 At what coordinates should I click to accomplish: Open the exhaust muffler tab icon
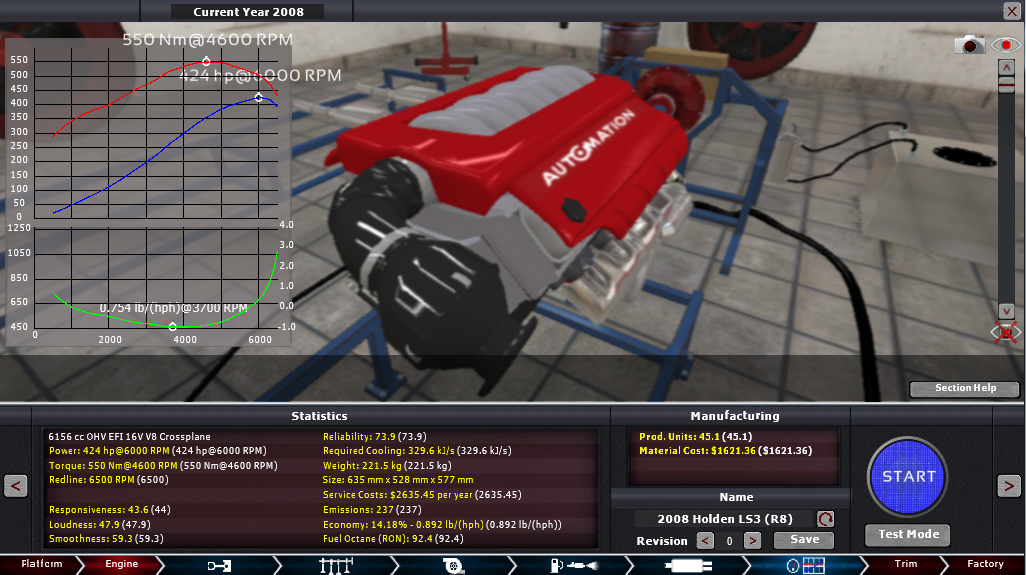(x=688, y=565)
